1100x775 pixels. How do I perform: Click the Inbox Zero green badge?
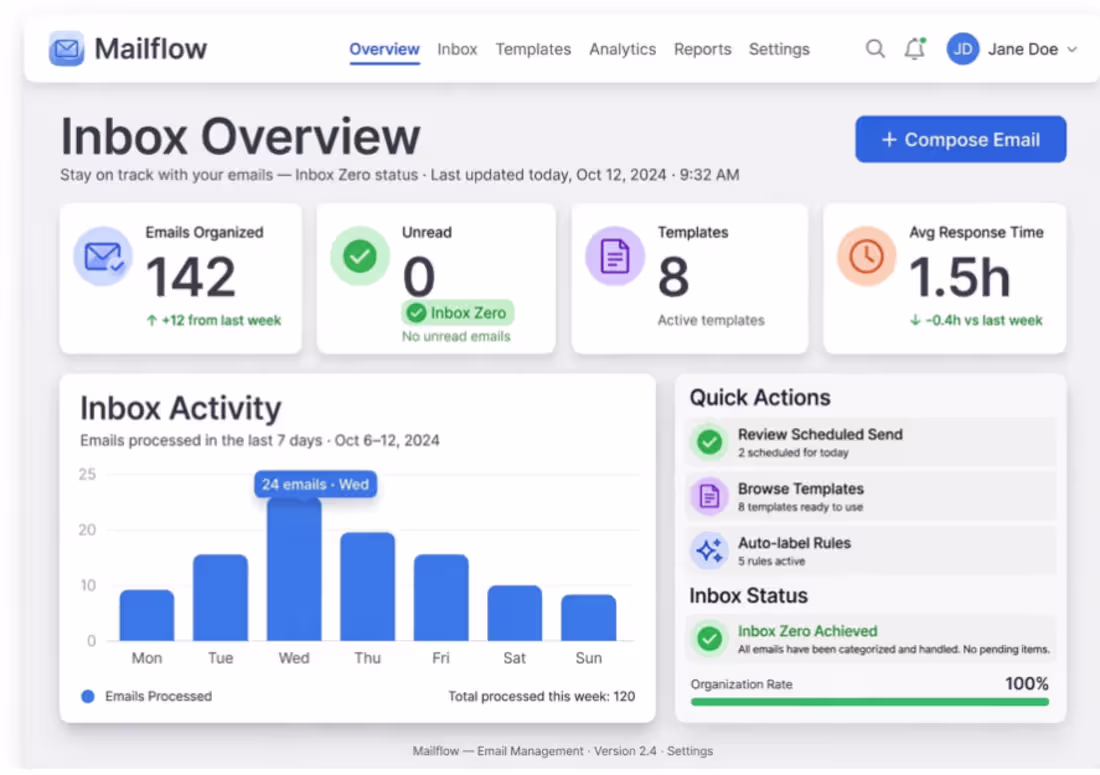coord(457,313)
